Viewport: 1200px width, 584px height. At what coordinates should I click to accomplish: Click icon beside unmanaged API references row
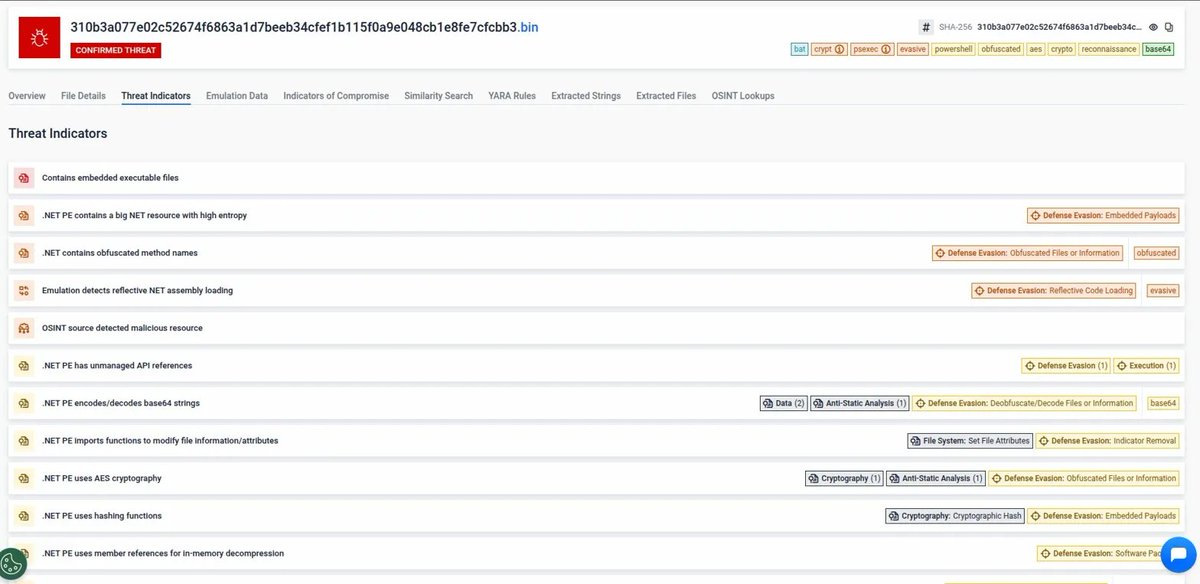click(x=24, y=366)
